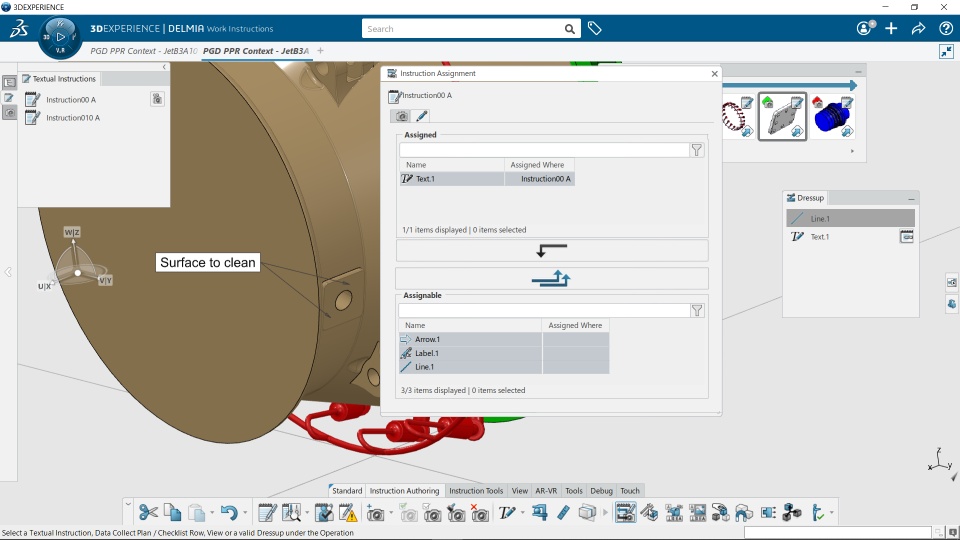Open the Debug tab
Viewport: 960px width, 540px height.
pos(601,490)
